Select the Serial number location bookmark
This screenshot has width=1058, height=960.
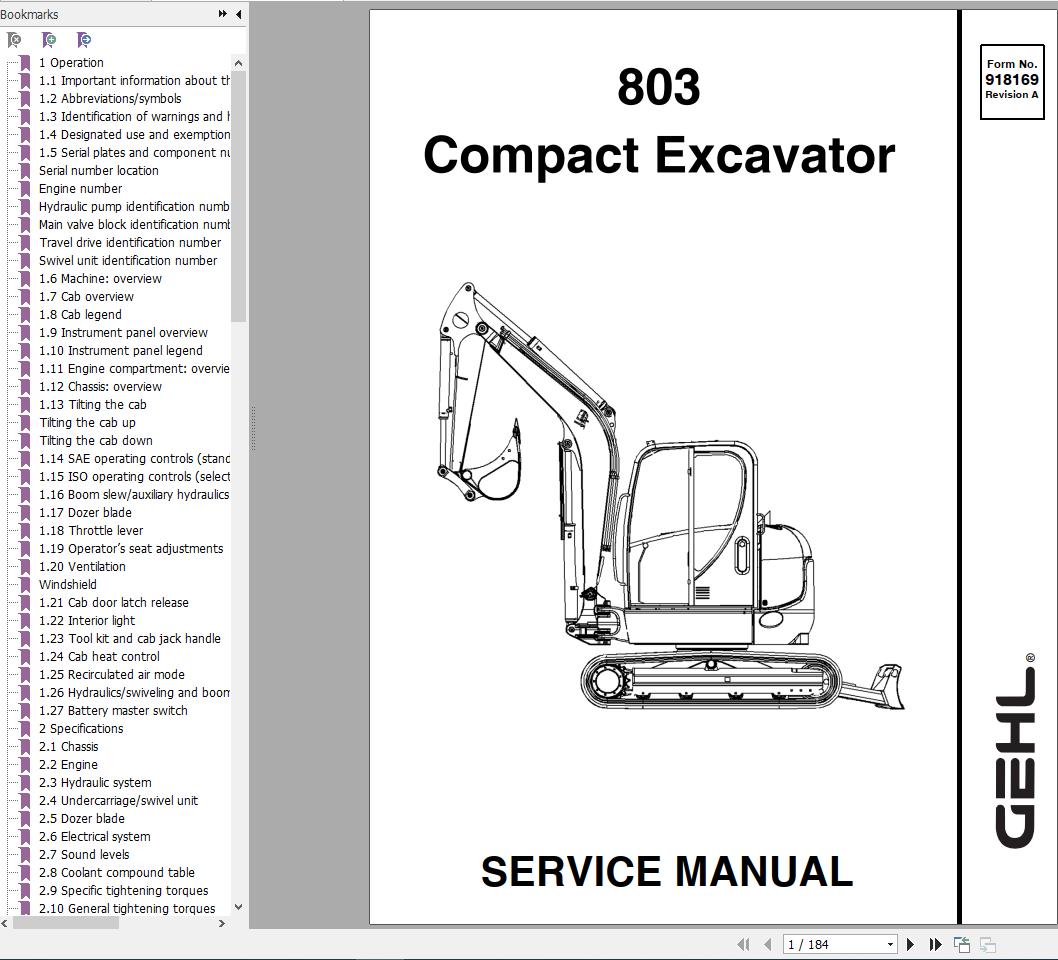[97, 170]
